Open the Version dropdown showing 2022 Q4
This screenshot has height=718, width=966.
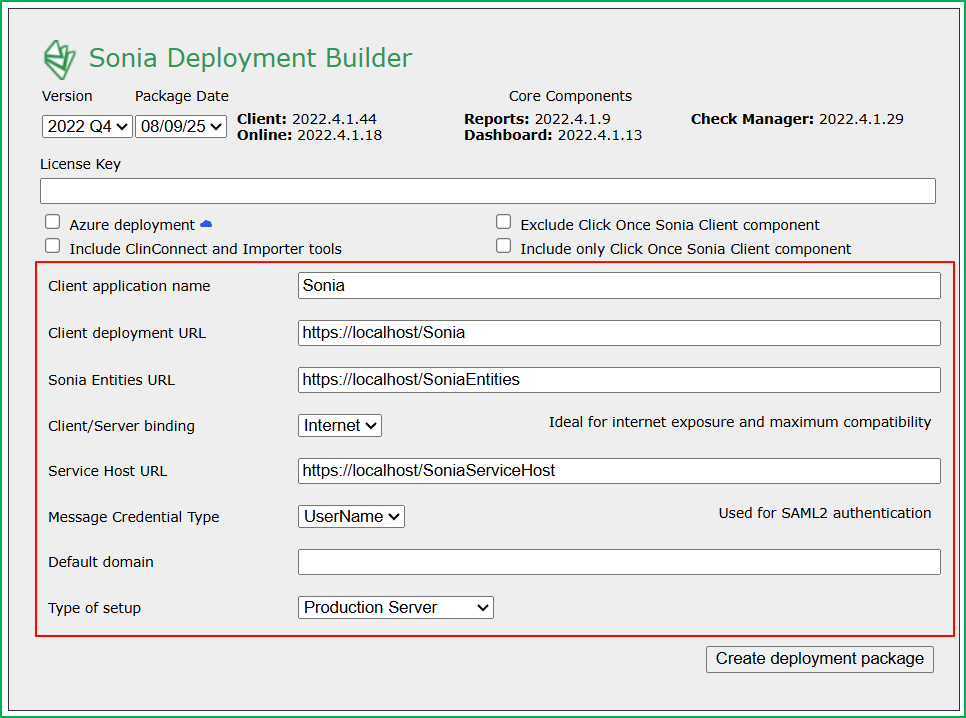click(x=87, y=126)
